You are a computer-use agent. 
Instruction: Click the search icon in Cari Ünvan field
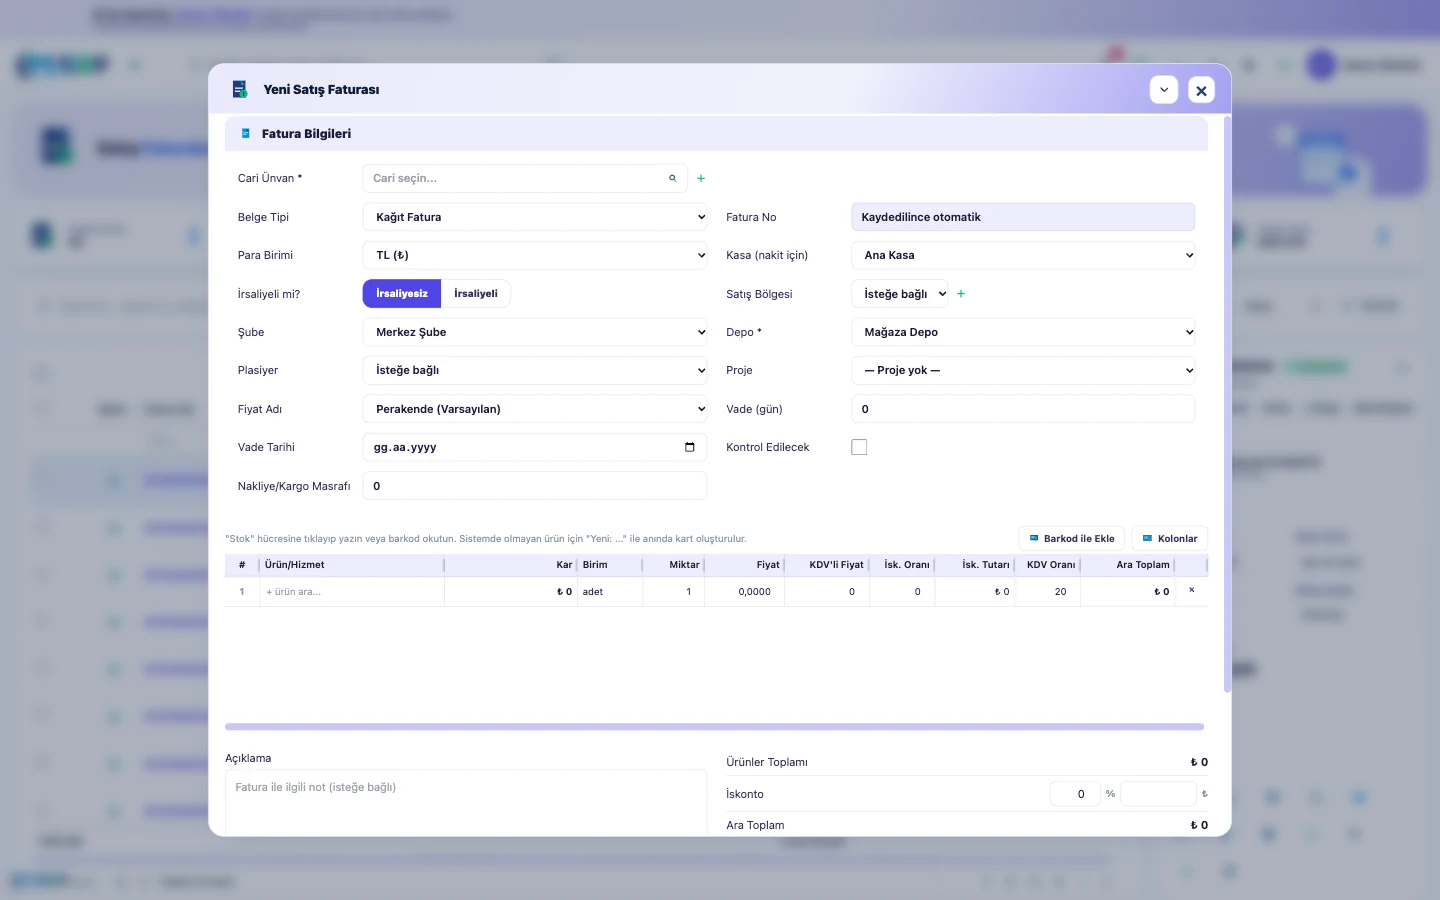(x=672, y=178)
